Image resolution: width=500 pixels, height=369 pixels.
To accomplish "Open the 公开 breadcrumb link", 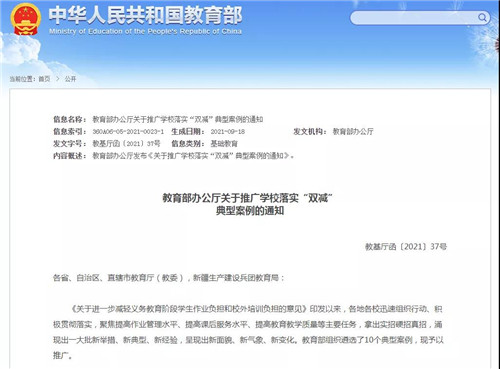I will (70, 79).
